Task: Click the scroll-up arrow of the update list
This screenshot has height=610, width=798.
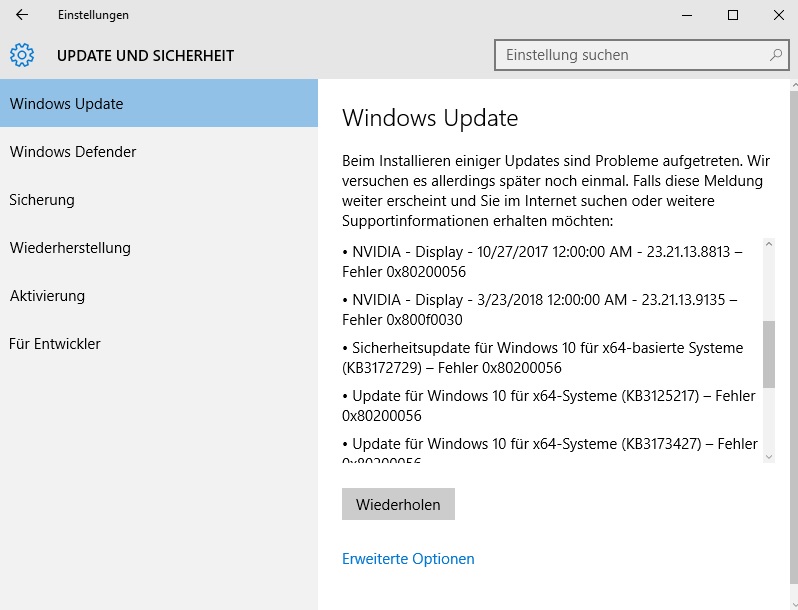Action: pyautogui.click(x=769, y=245)
